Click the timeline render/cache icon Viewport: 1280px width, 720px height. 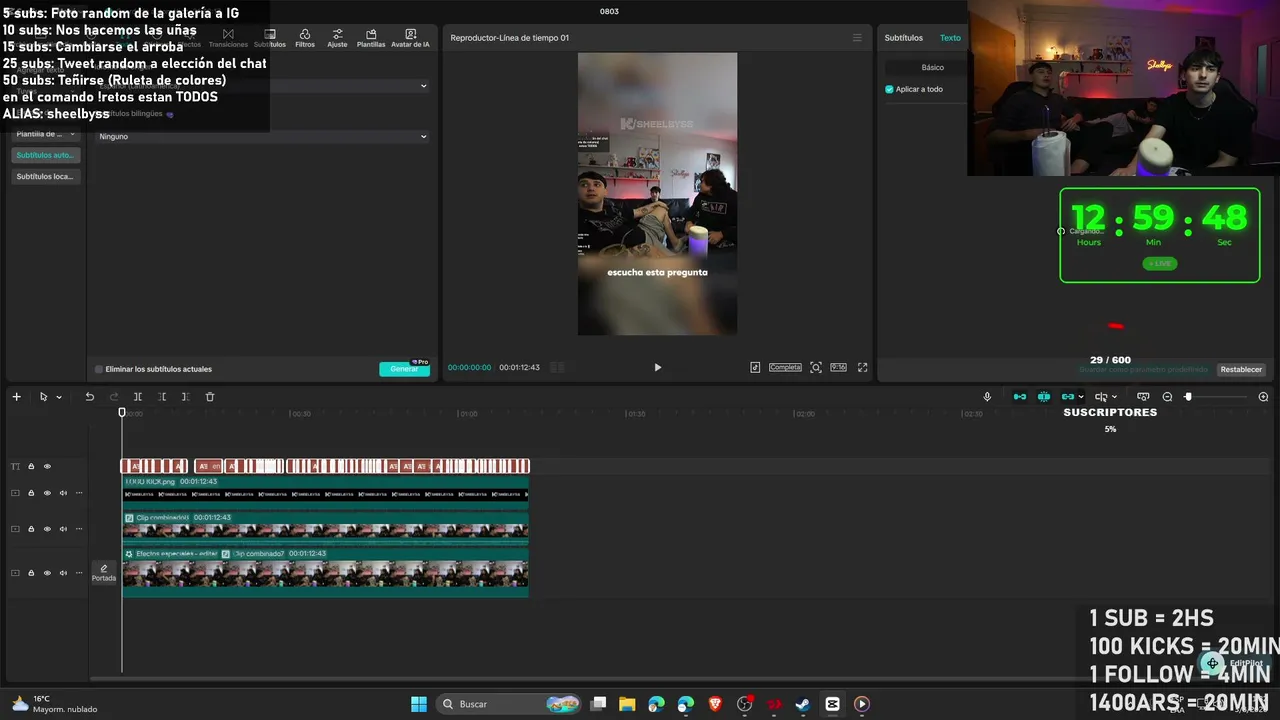1143,397
